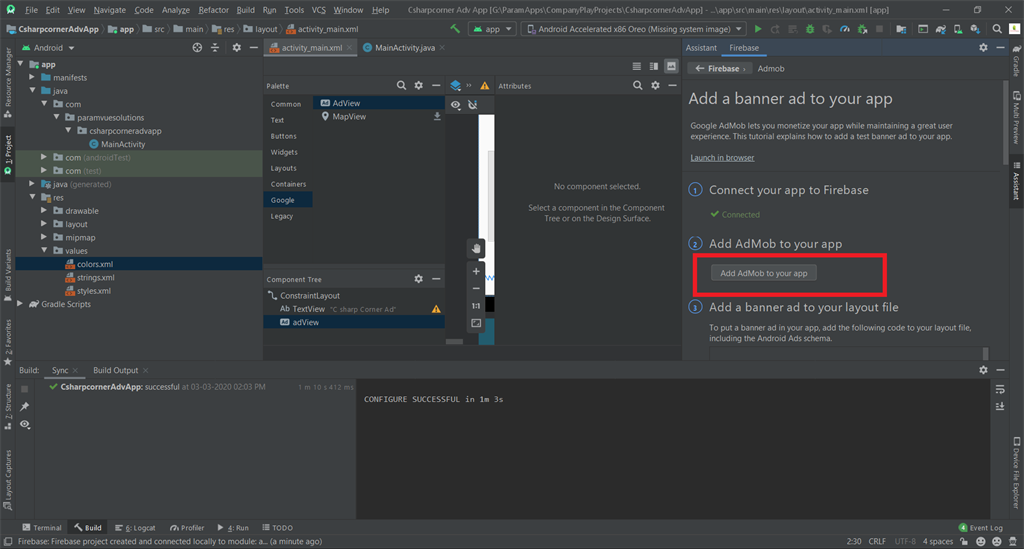The height and width of the screenshot is (549, 1024).
Task: Open Assistant panel settings gear
Action: click(984, 48)
